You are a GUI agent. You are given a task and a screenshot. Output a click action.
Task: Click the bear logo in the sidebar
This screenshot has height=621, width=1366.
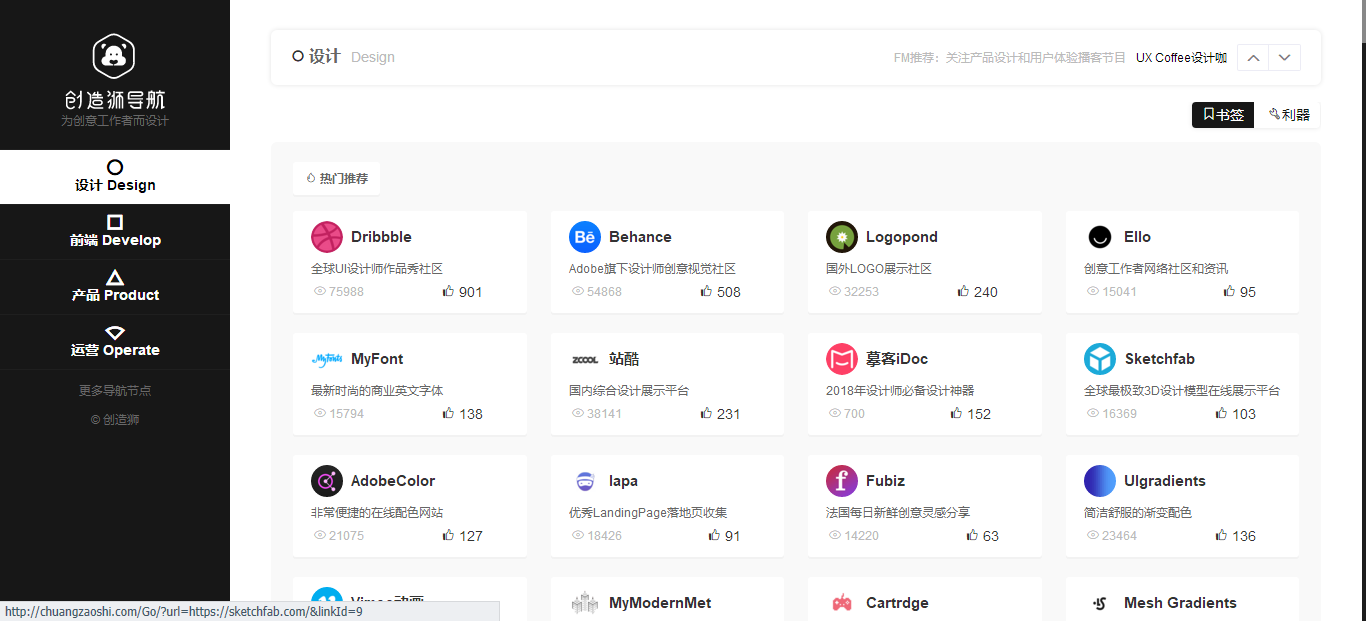[114, 56]
